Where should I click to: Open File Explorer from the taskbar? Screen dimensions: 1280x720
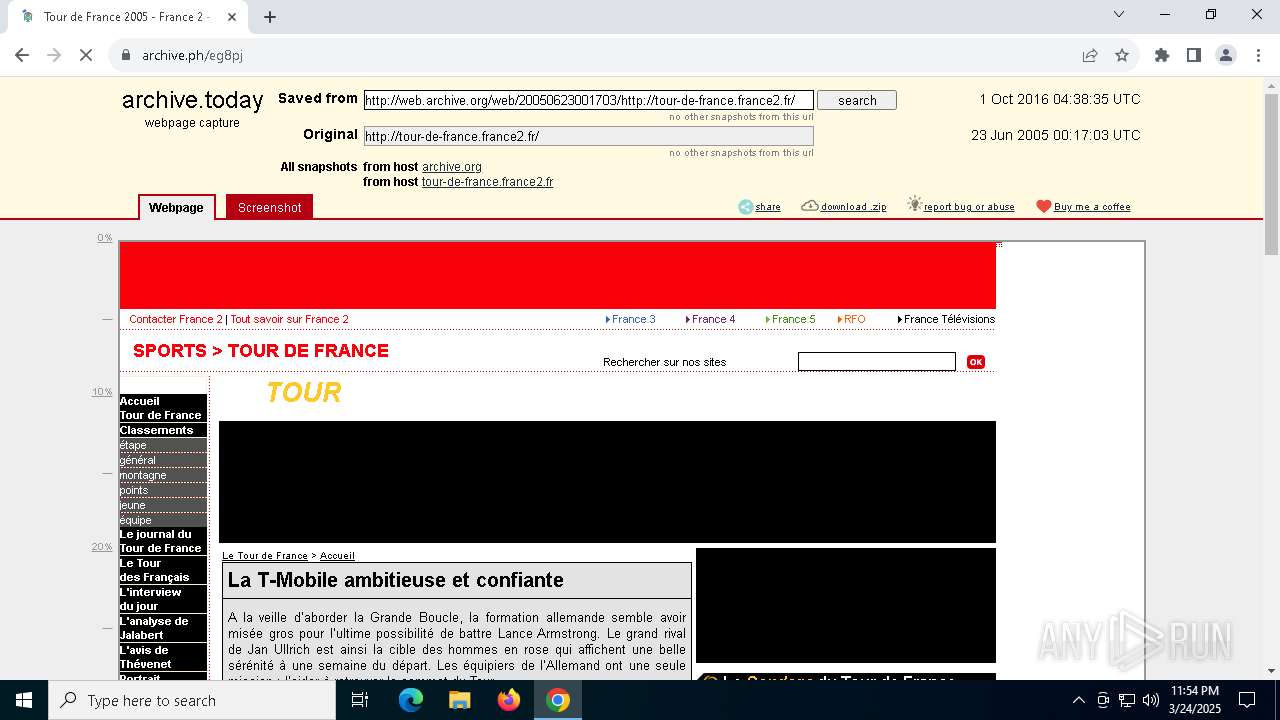[x=460, y=700]
